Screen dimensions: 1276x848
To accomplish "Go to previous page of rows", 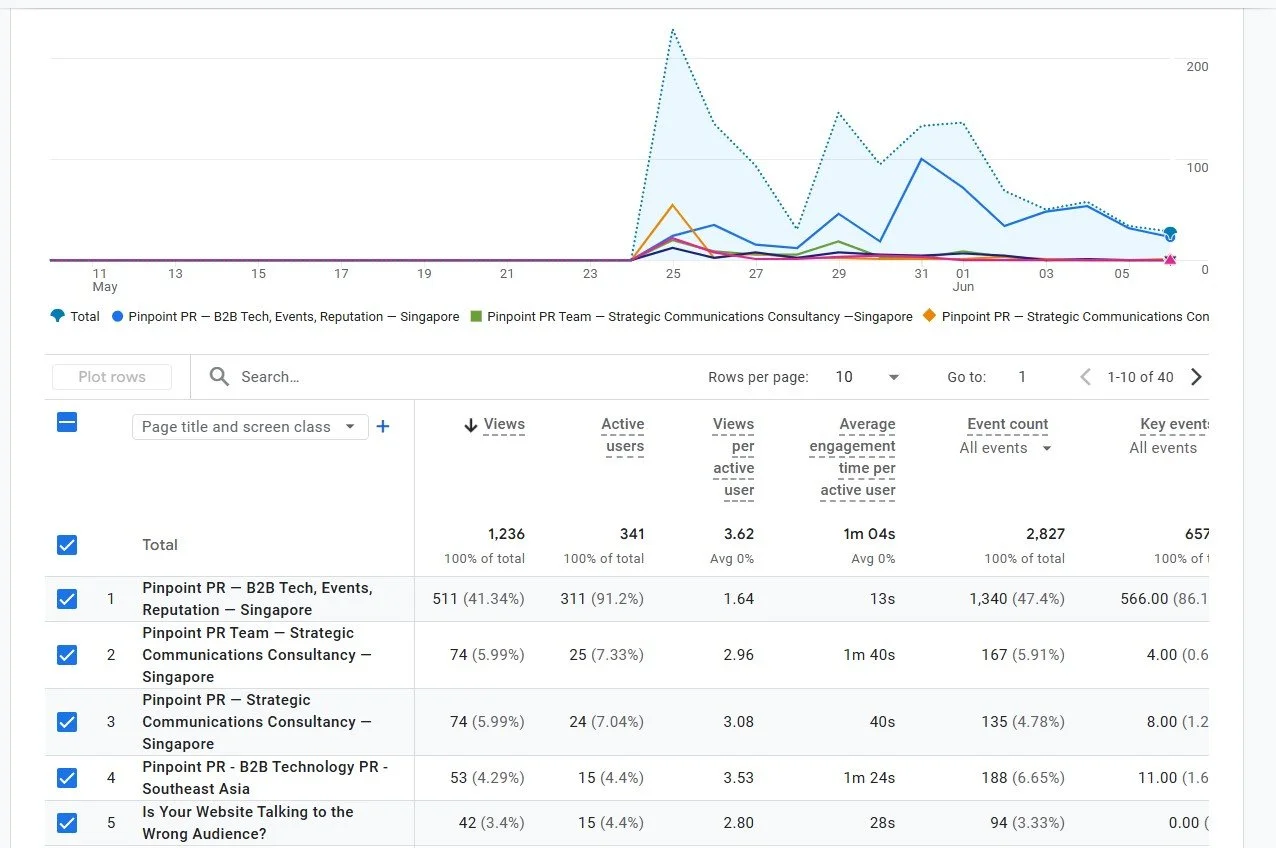I will (x=1086, y=377).
